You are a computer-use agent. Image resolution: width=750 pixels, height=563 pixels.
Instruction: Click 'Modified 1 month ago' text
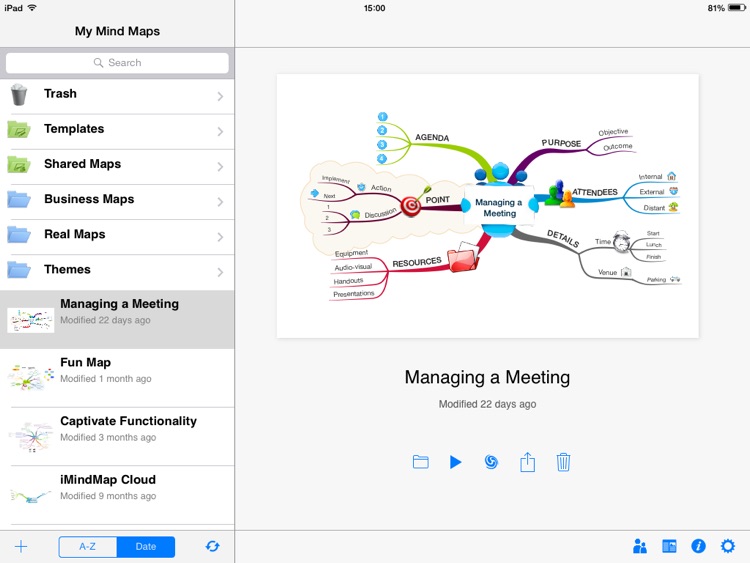pos(106,379)
